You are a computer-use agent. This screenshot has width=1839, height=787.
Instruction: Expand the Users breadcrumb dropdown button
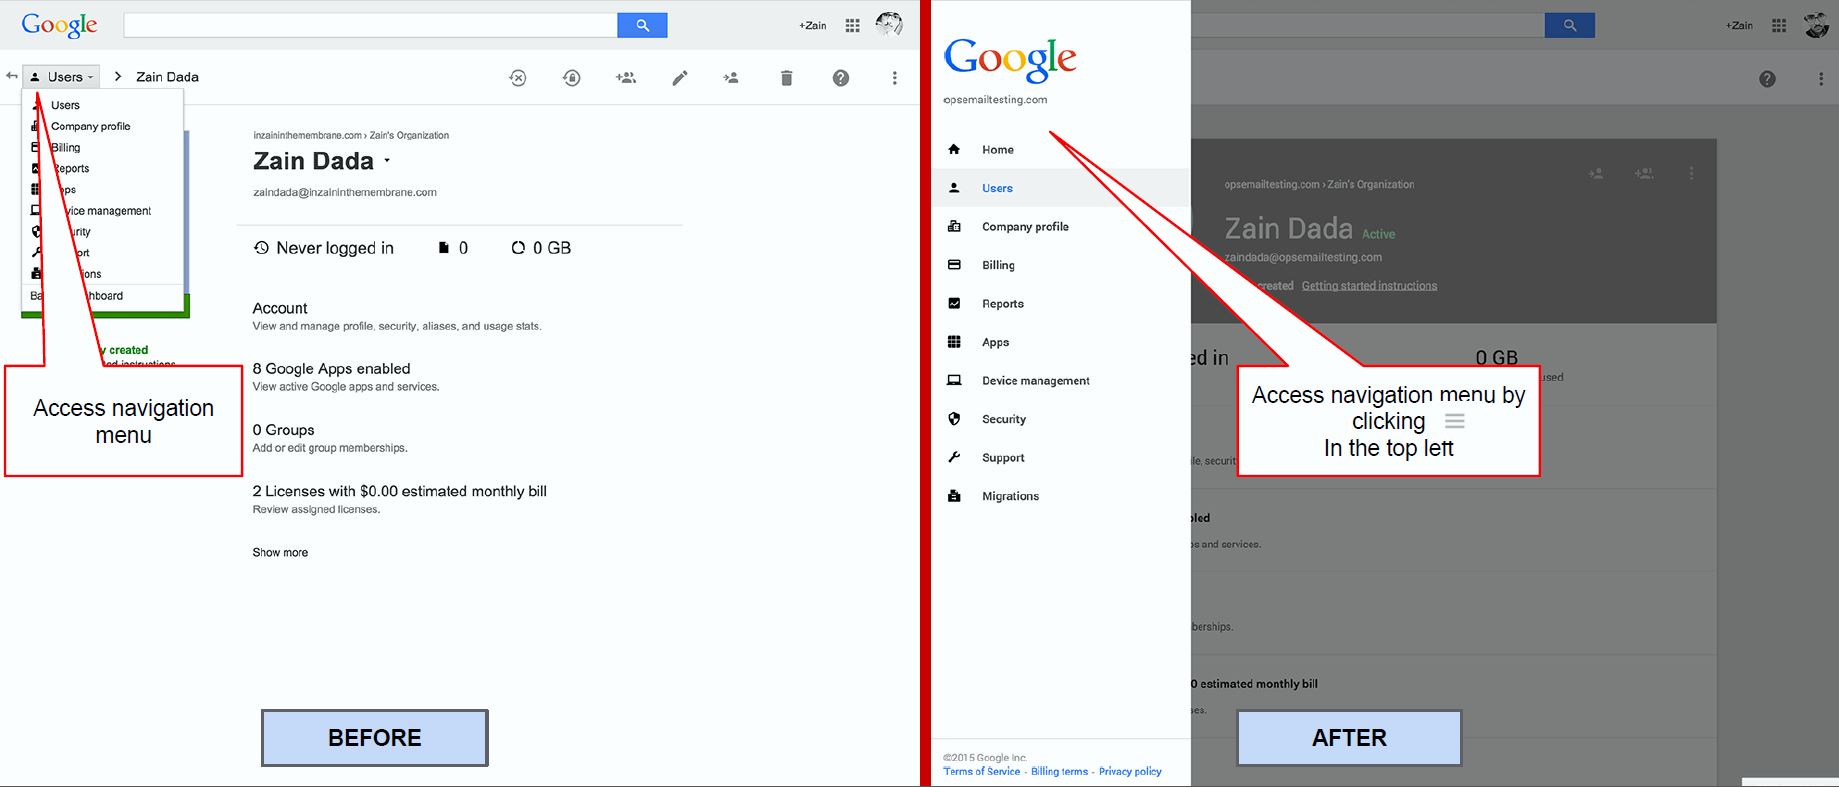click(x=61, y=77)
